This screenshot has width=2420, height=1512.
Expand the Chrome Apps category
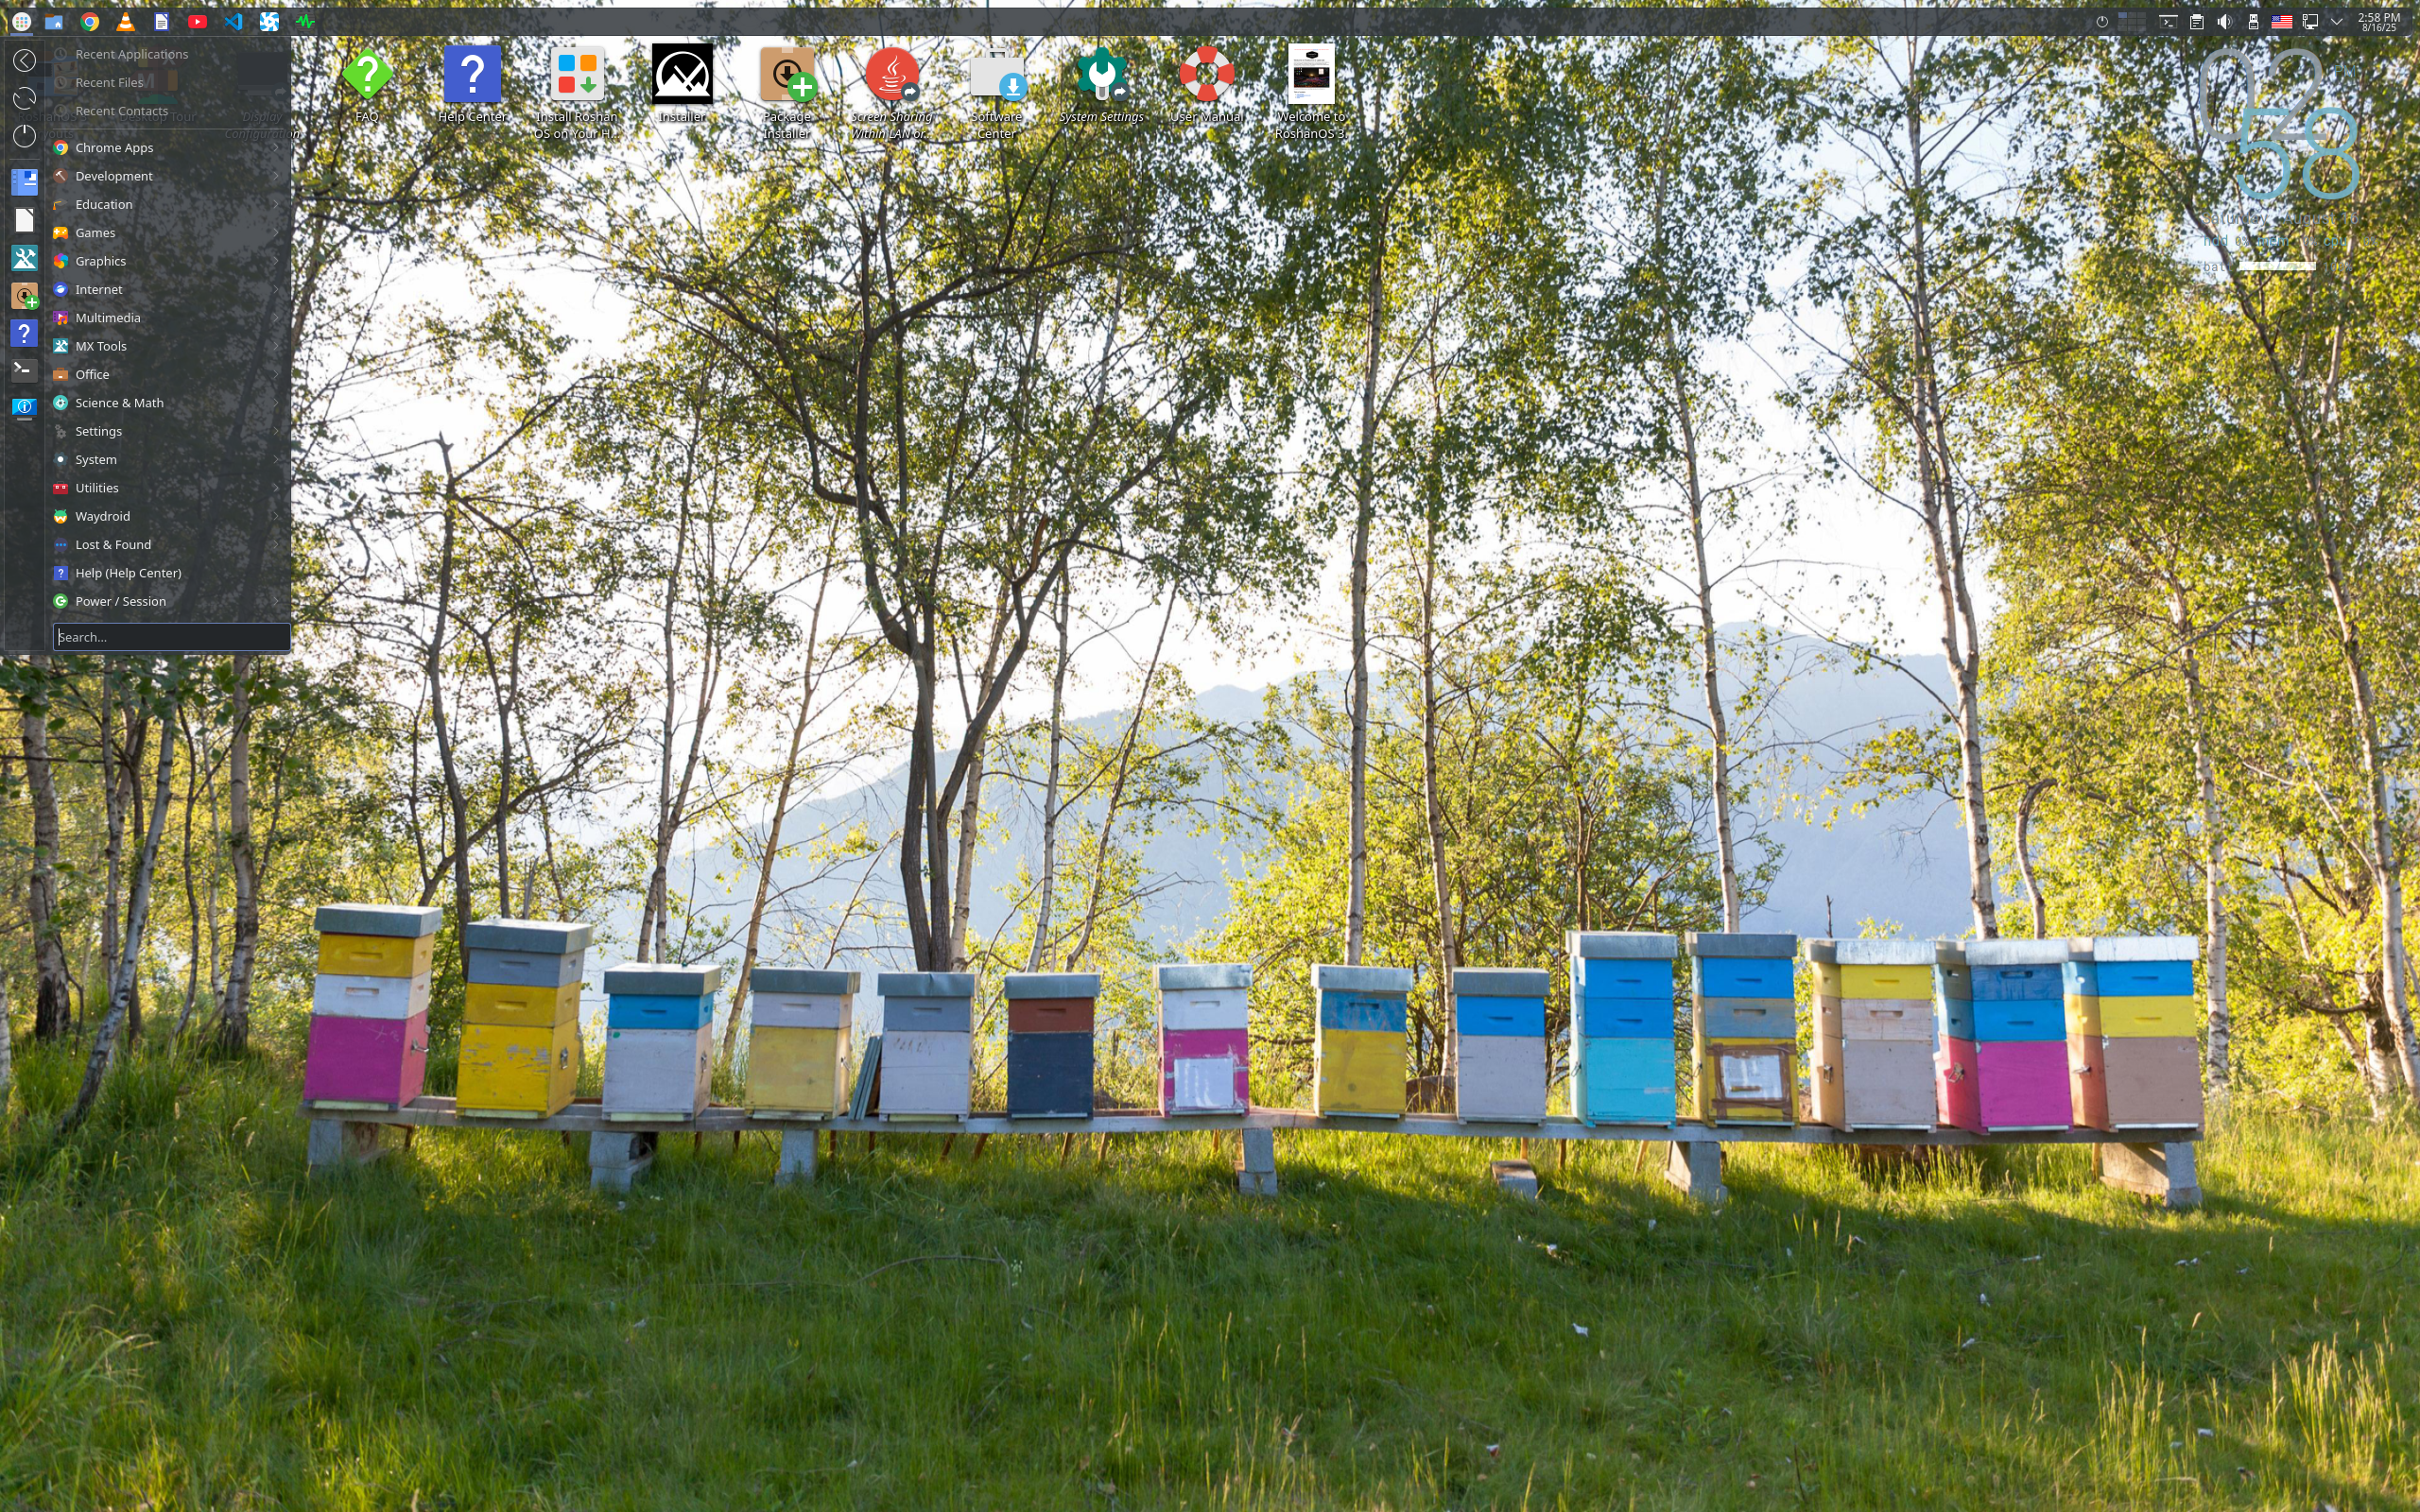[169, 147]
